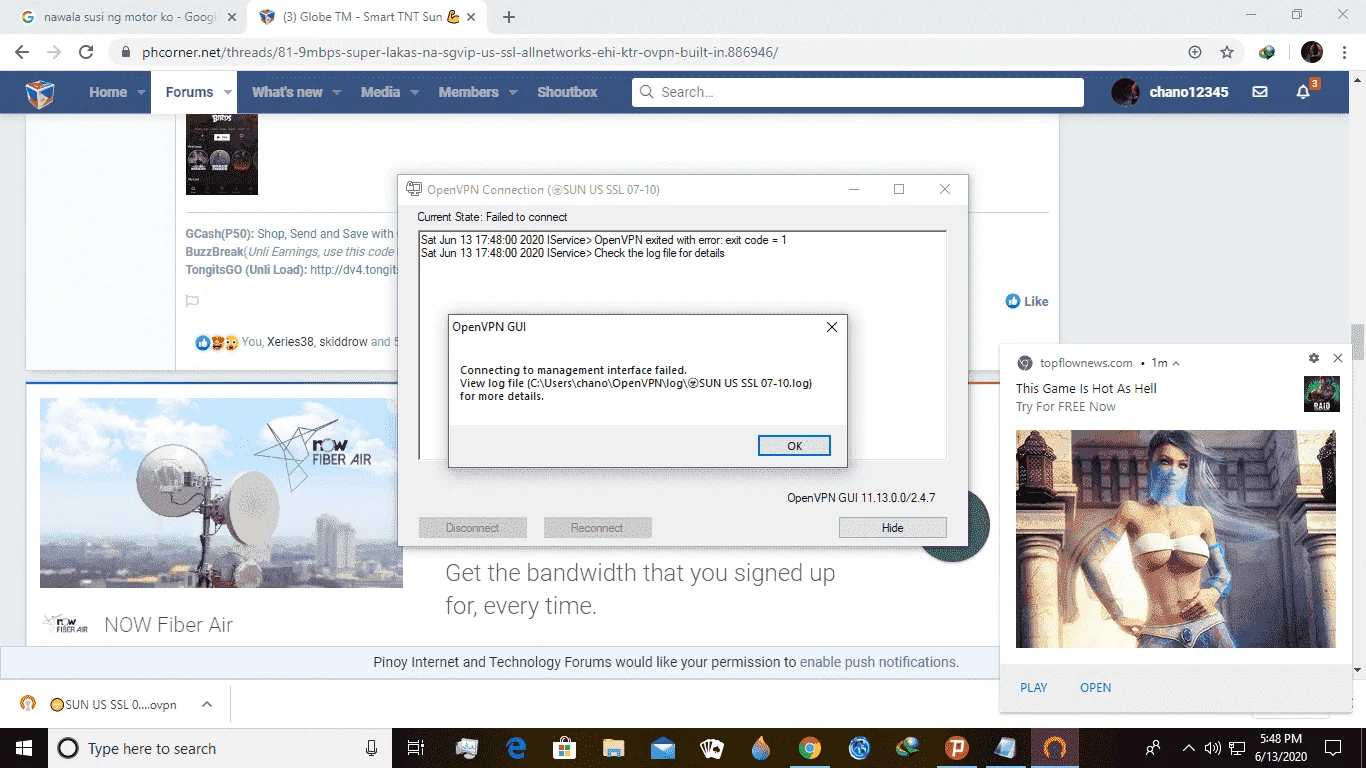The width and height of the screenshot is (1366, 768).
Task: Open the NOW Fiber Air ad banner image
Action: click(221, 493)
